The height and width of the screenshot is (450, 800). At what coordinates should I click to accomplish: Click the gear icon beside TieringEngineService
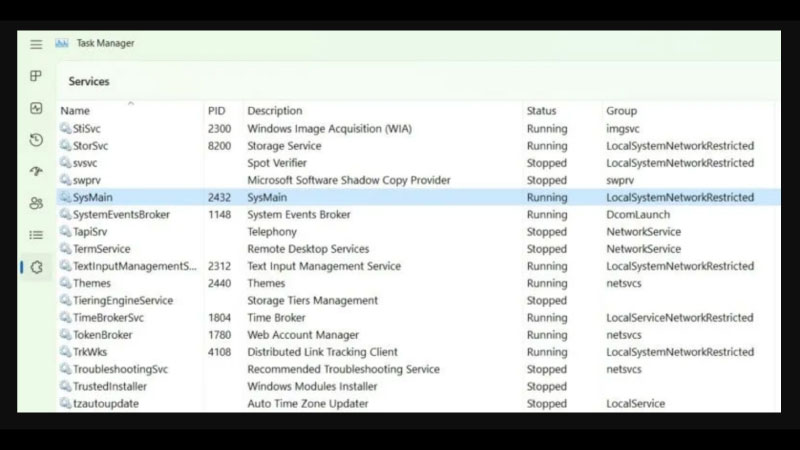65,300
